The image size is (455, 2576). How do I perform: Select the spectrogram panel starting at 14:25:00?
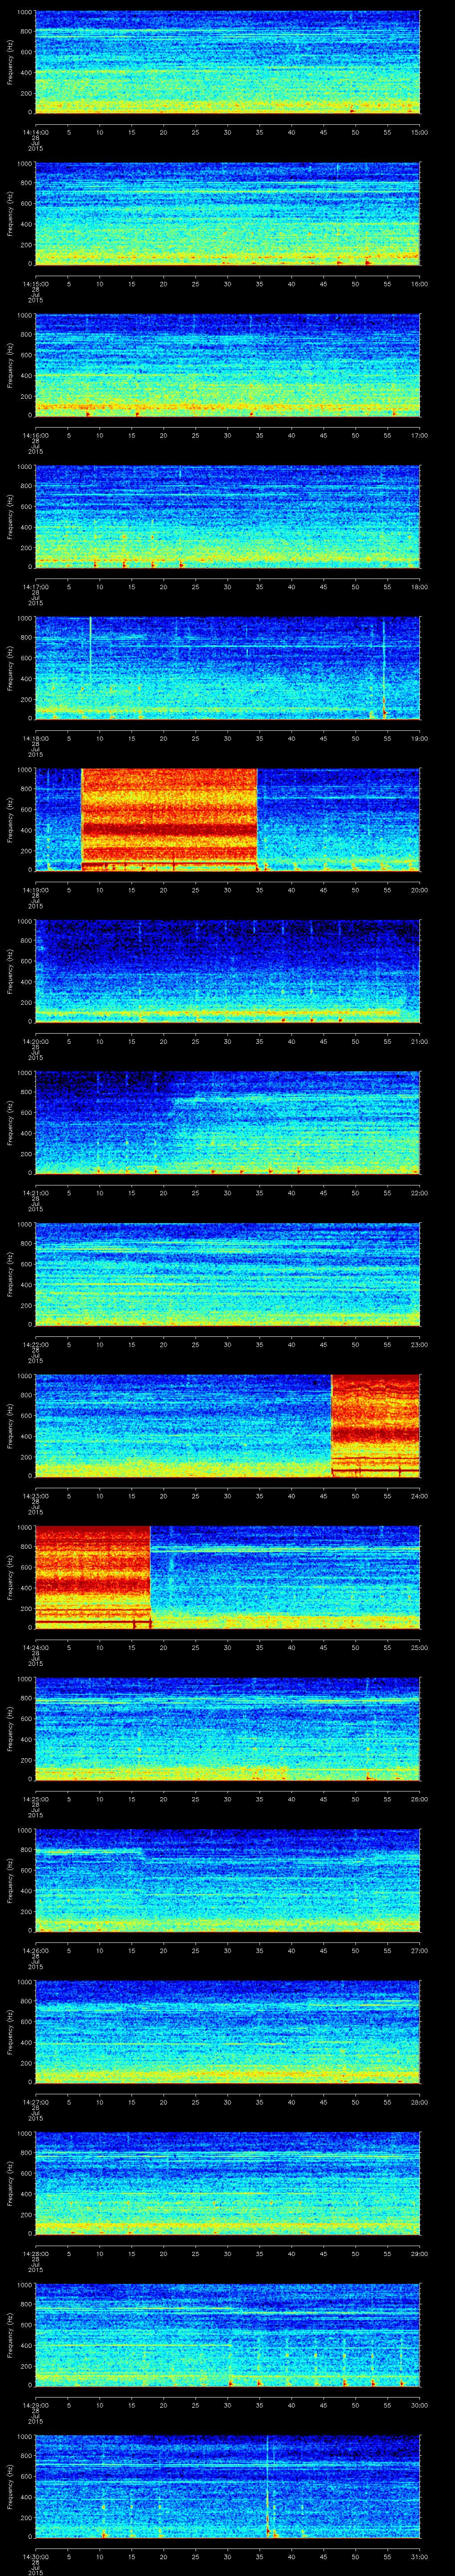tap(227, 1729)
